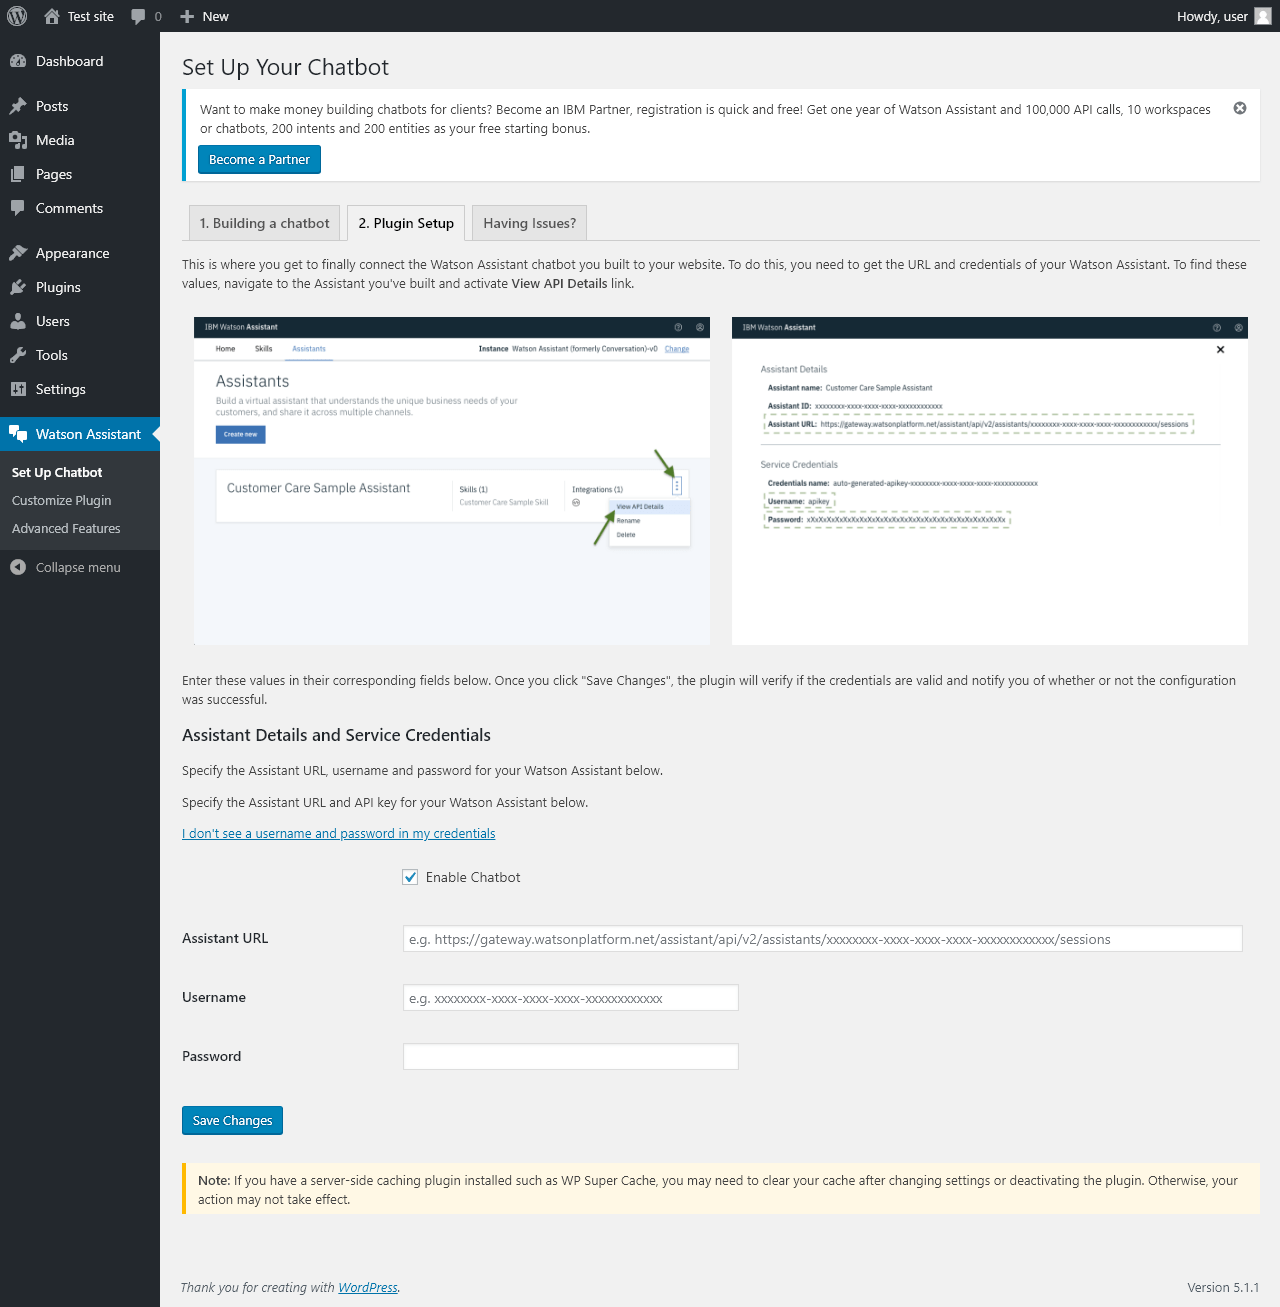Screen dimensions: 1280x1307
Task: Focus the Assistant URL input field
Action: (823, 939)
